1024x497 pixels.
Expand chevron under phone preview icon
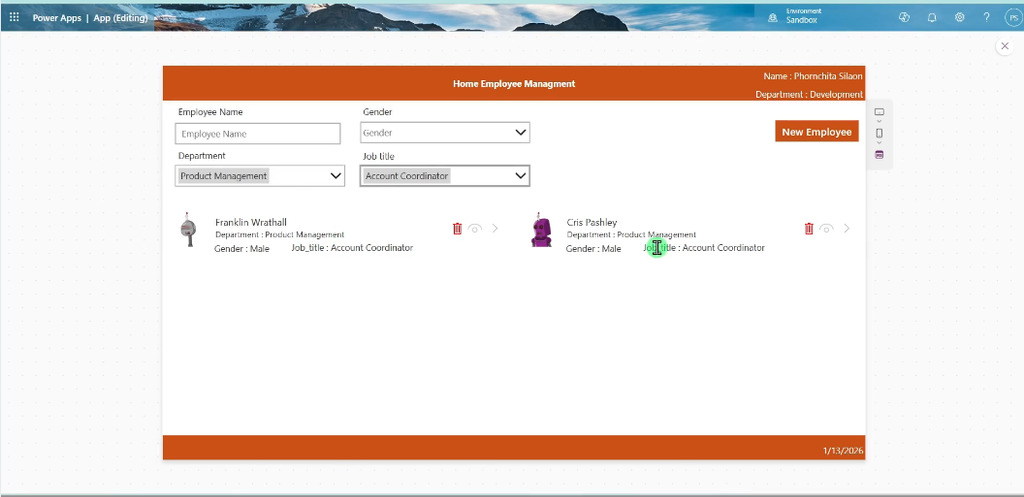[879, 143]
